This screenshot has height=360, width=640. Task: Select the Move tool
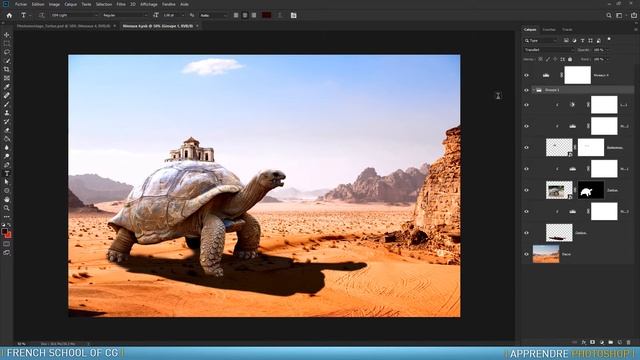pyautogui.click(x=7, y=35)
